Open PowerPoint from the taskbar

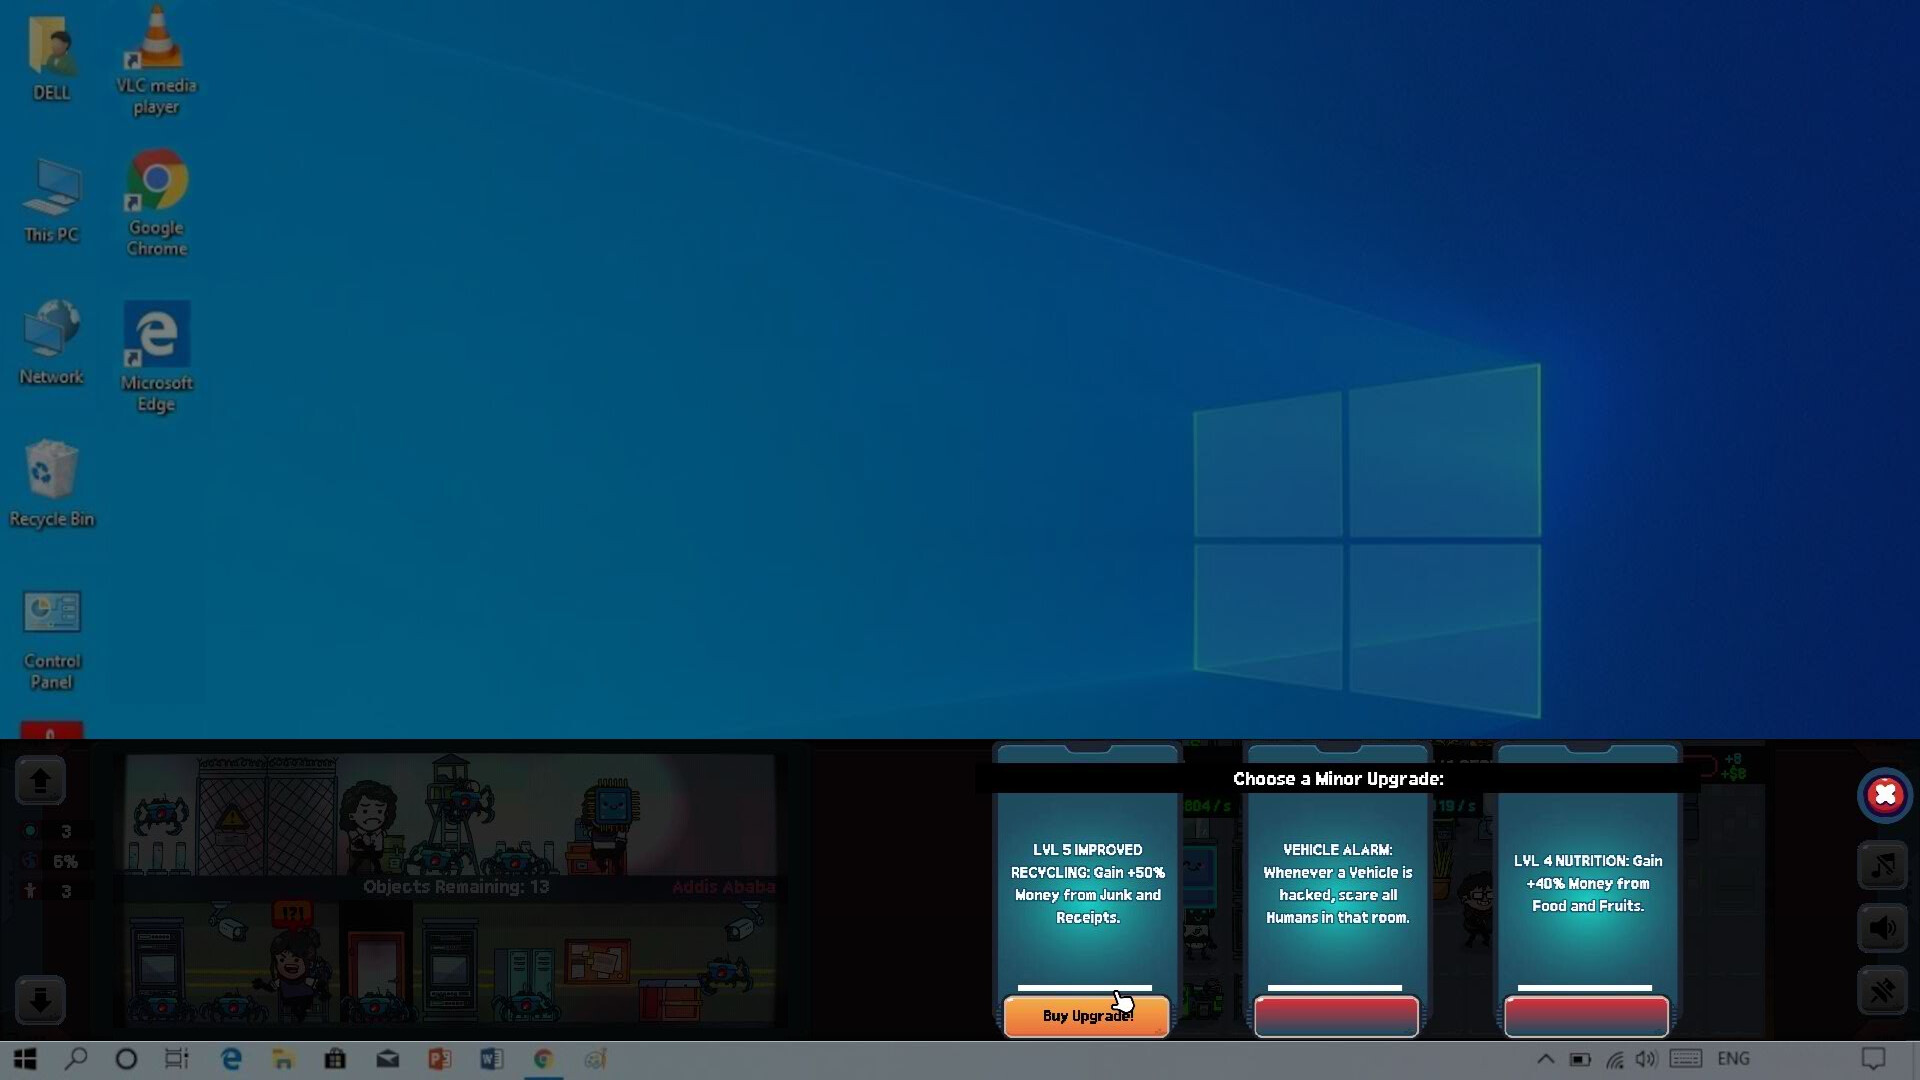click(x=439, y=1059)
